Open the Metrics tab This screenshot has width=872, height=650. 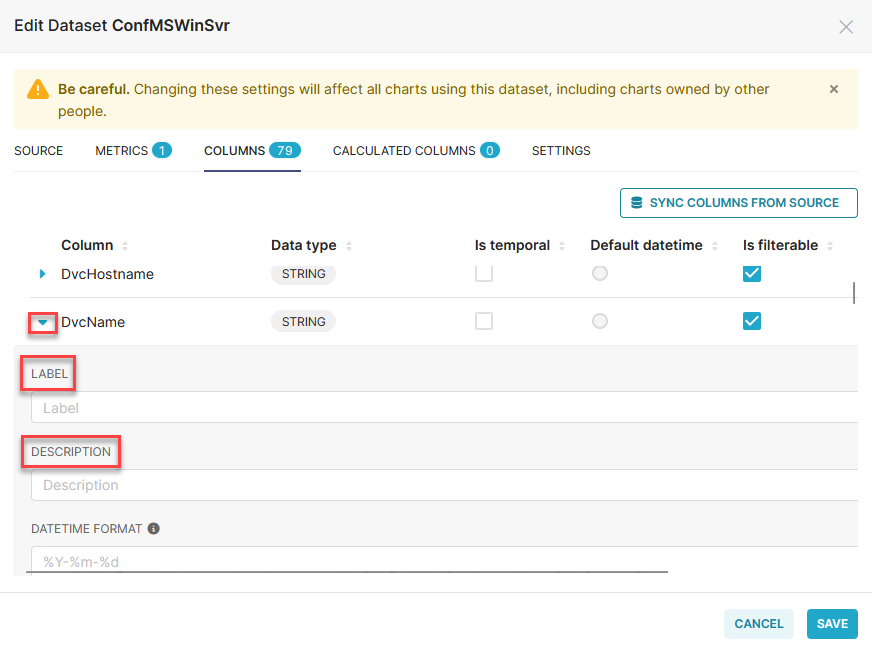click(133, 151)
